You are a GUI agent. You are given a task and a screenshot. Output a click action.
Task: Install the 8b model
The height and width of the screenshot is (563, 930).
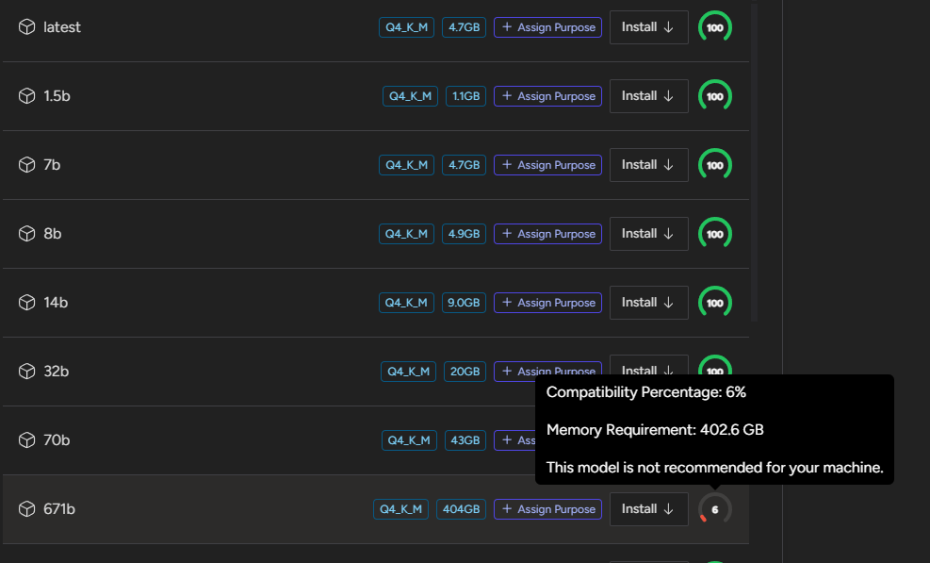(x=649, y=234)
